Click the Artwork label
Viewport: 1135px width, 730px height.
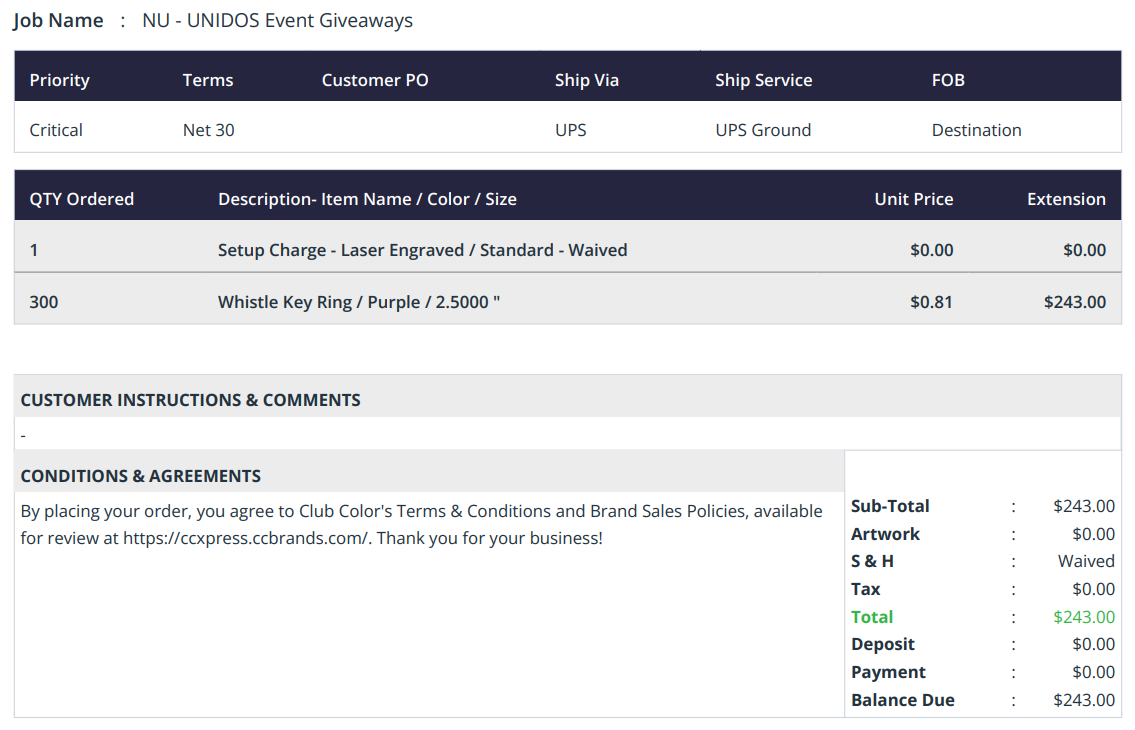[x=885, y=534]
